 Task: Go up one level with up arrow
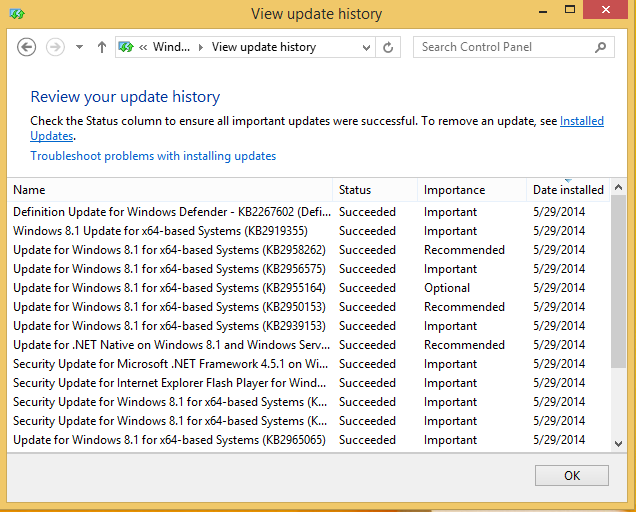(x=102, y=47)
